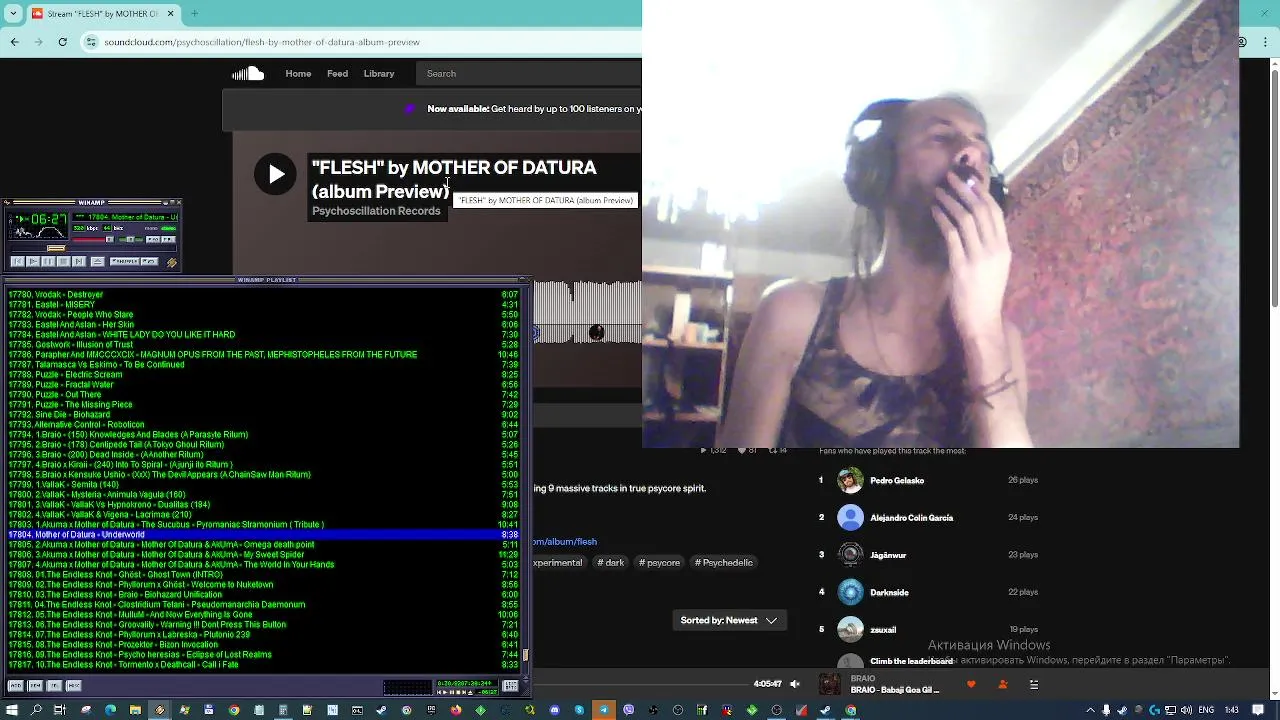Open the SoundCloud Feed tab
Viewport: 1280px width, 720px height.
(337, 73)
